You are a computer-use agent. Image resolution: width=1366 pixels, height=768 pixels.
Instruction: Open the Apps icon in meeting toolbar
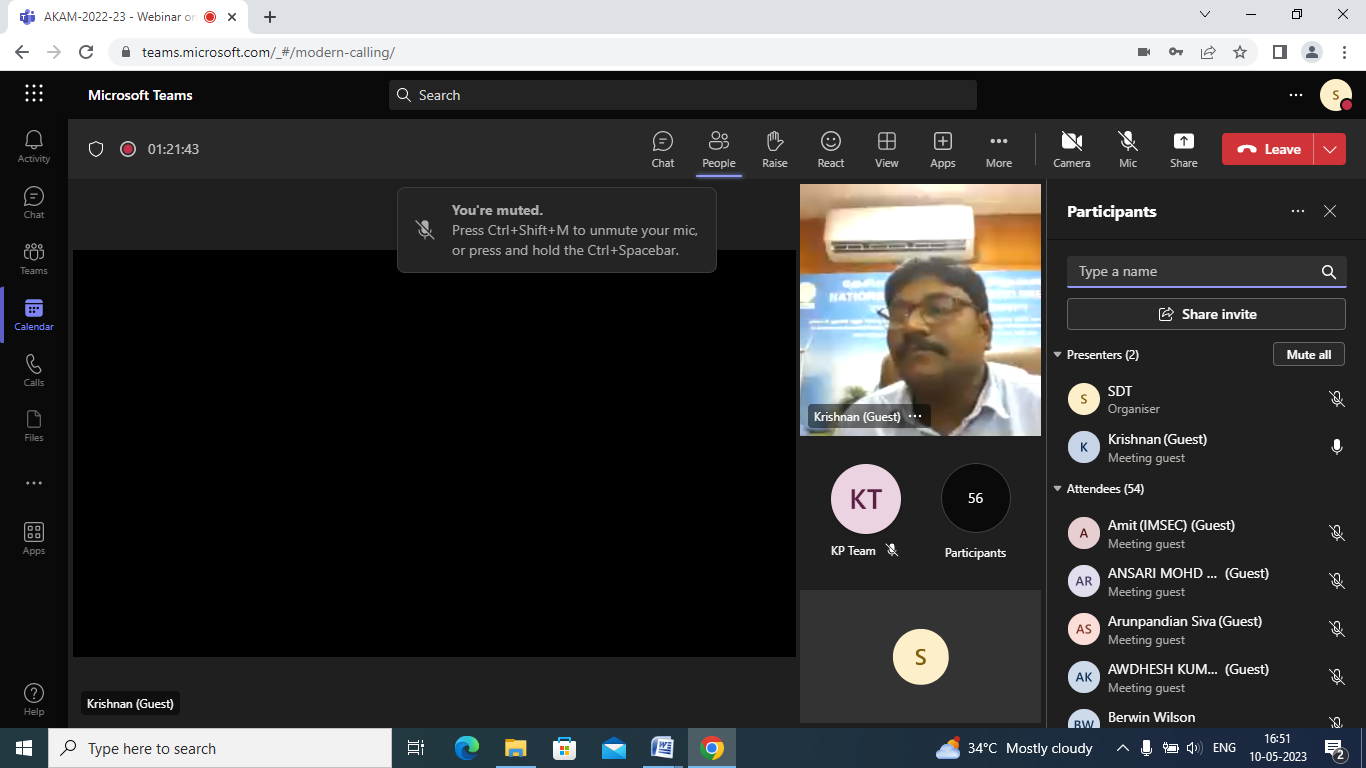pos(942,149)
